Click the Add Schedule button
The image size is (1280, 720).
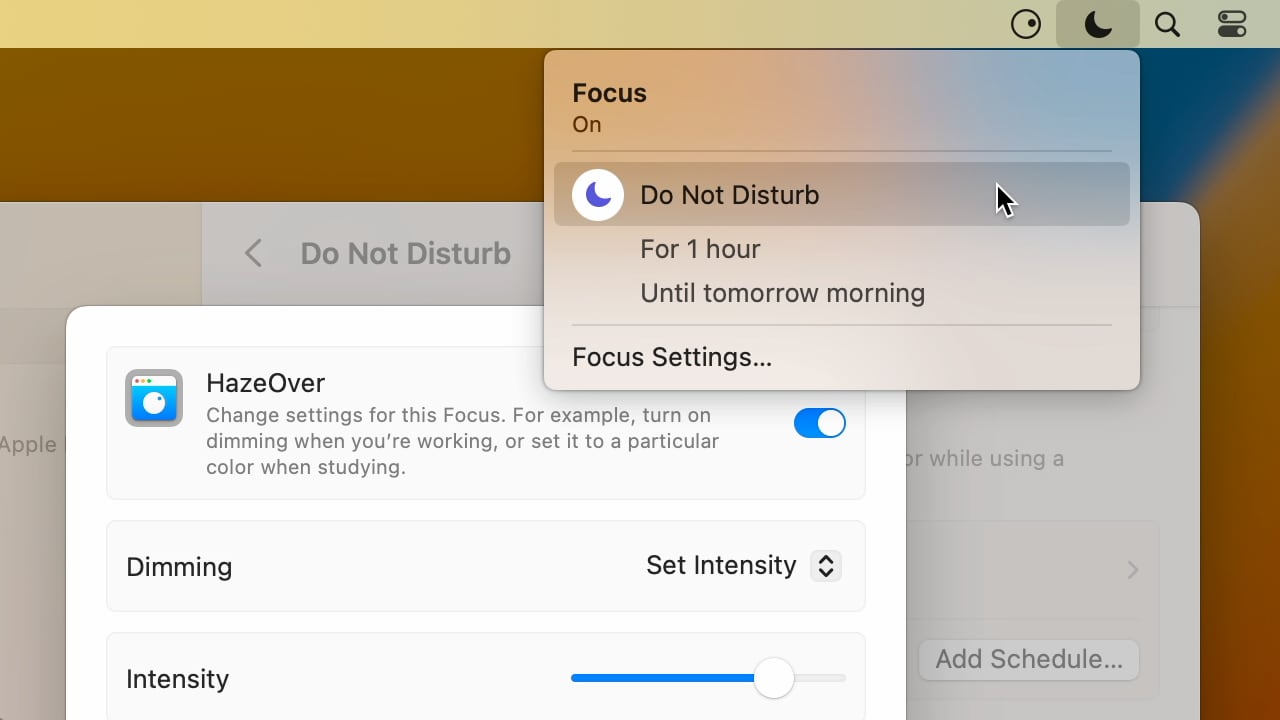pos(1028,659)
